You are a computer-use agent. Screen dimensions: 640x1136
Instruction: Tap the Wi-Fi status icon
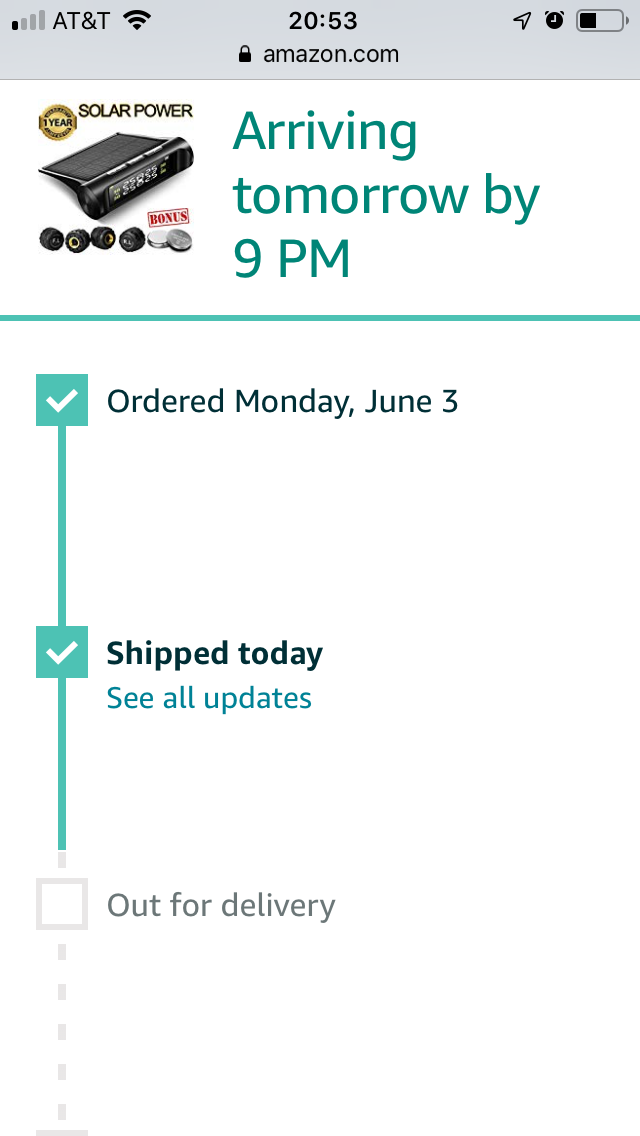[x=136, y=20]
